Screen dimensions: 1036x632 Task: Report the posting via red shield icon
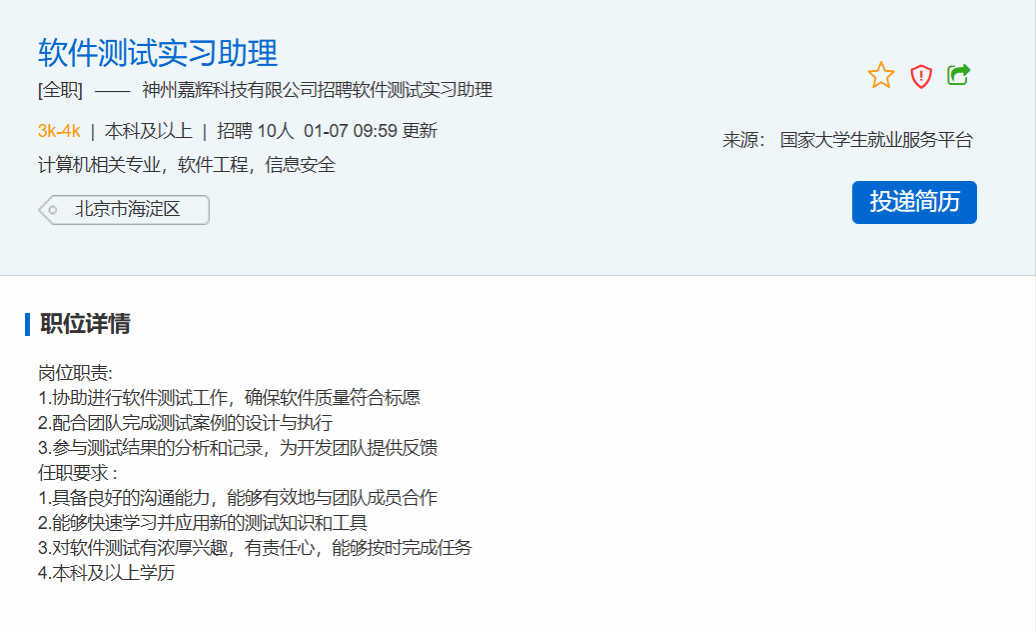[921, 76]
